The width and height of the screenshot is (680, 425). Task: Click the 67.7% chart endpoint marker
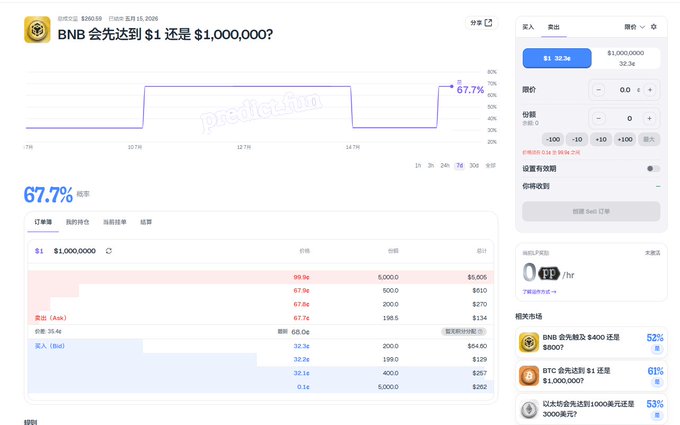tap(451, 86)
